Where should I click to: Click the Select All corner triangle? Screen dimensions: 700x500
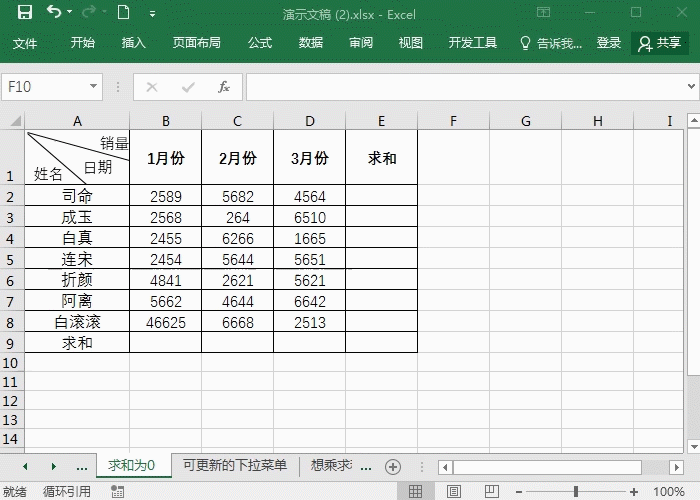[13, 121]
